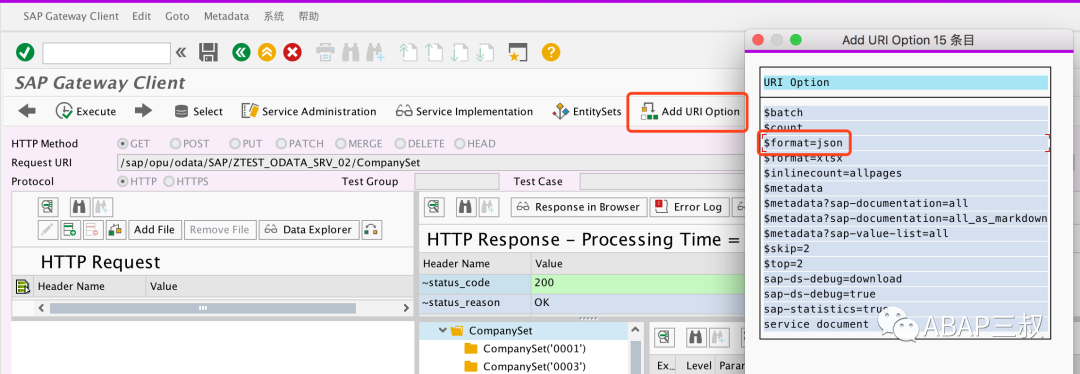Open Service Implementation

[464, 111]
